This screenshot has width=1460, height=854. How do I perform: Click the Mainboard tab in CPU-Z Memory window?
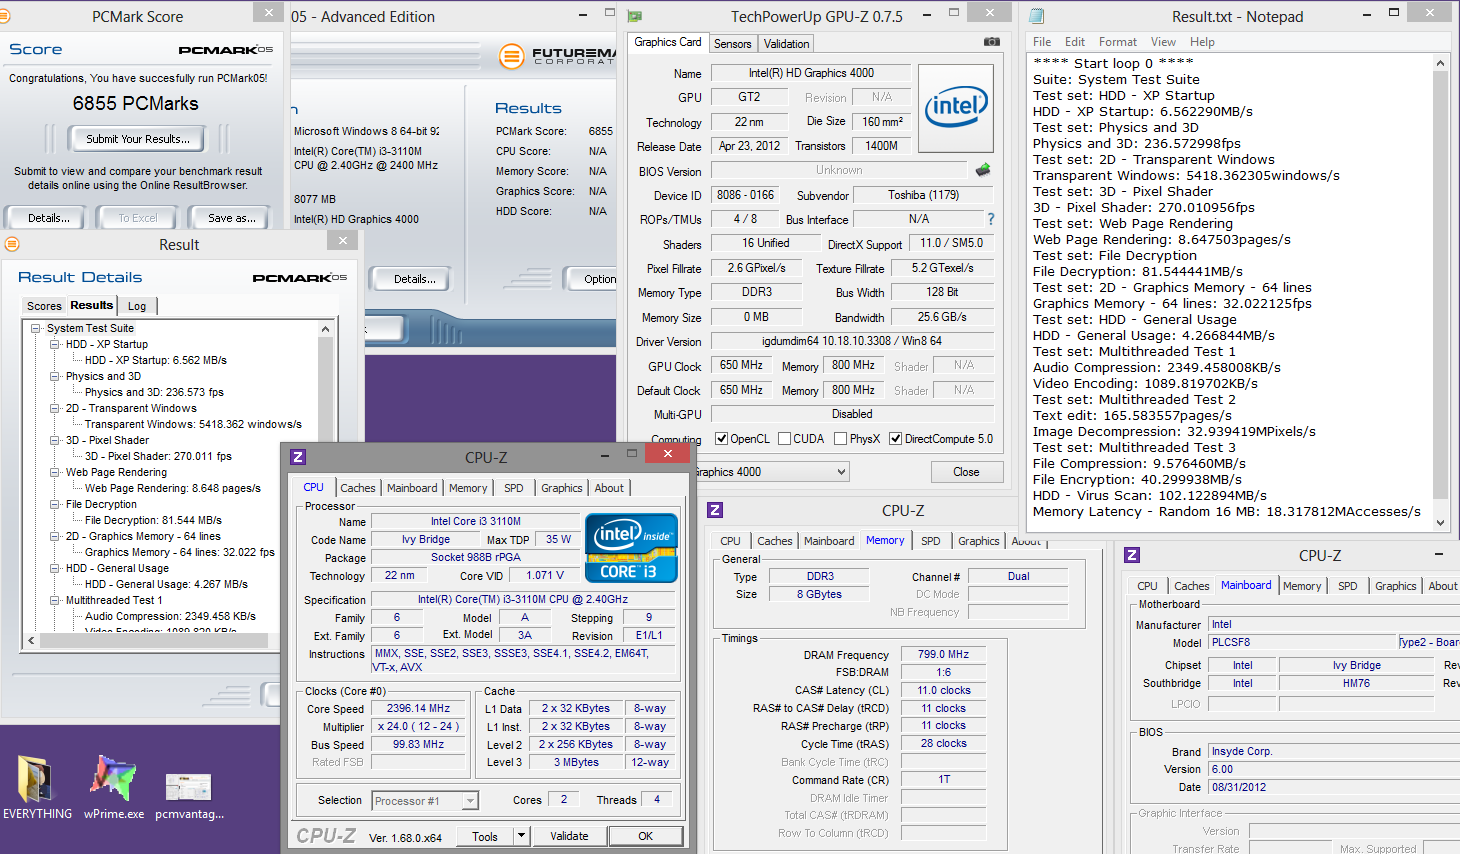point(829,541)
